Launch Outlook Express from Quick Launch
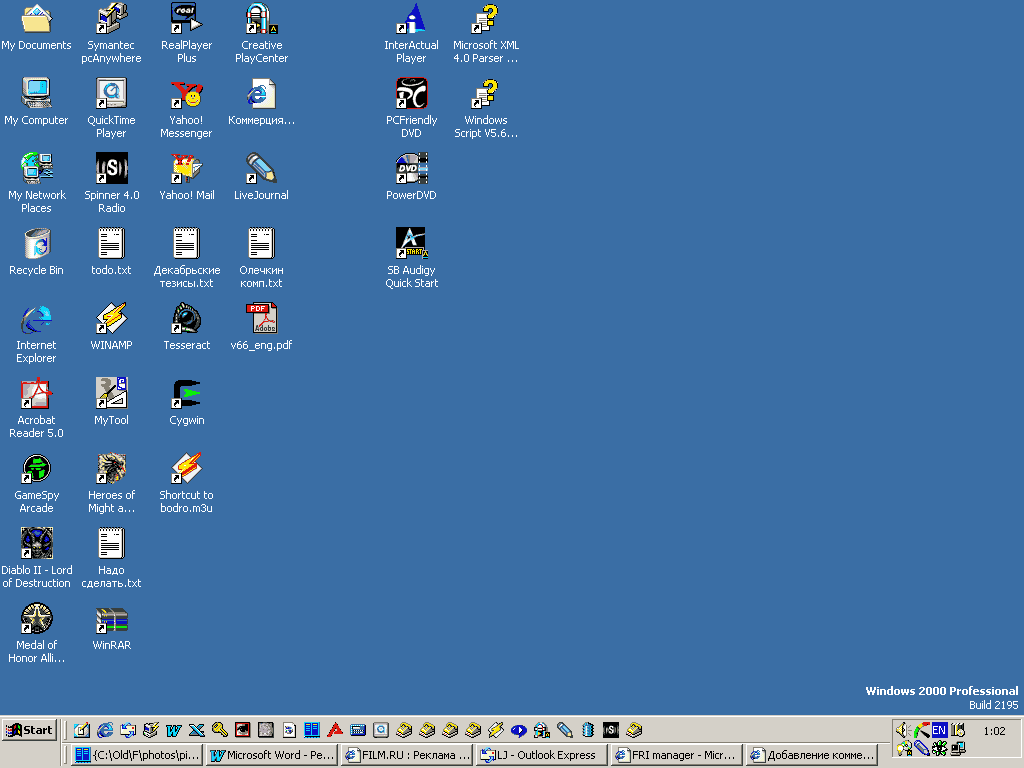The image size is (1024, 768). coord(128,730)
